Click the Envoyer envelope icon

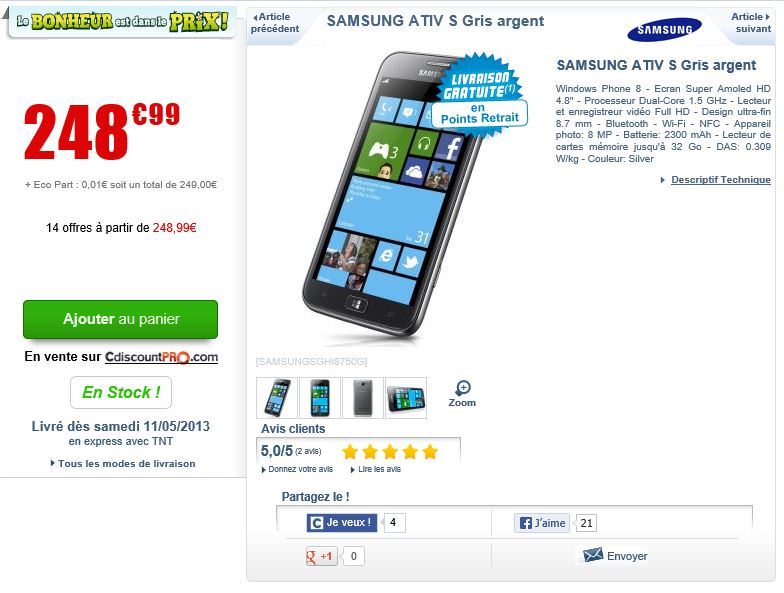(593, 555)
